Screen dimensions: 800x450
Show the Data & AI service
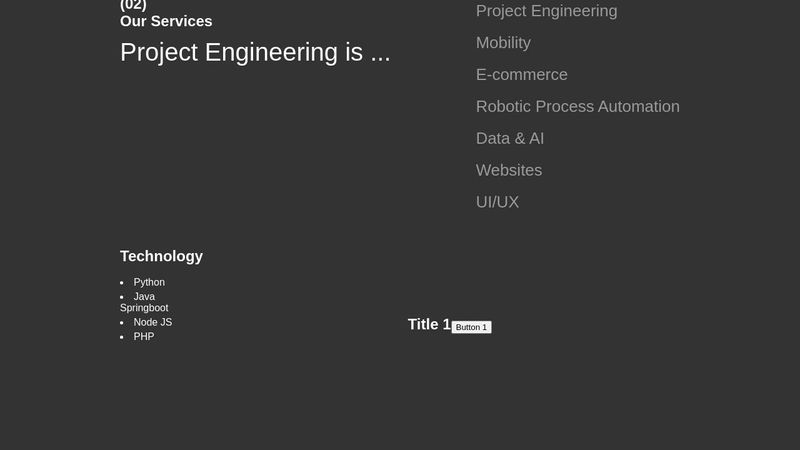510,139
